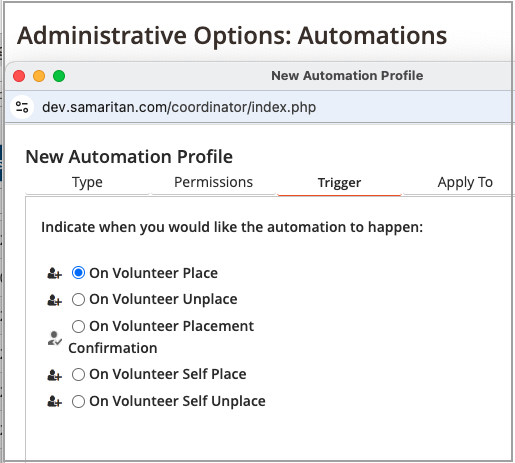
Task: Click the person-plus icon beside On Volunteer Unplace
Action: pos(54,300)
